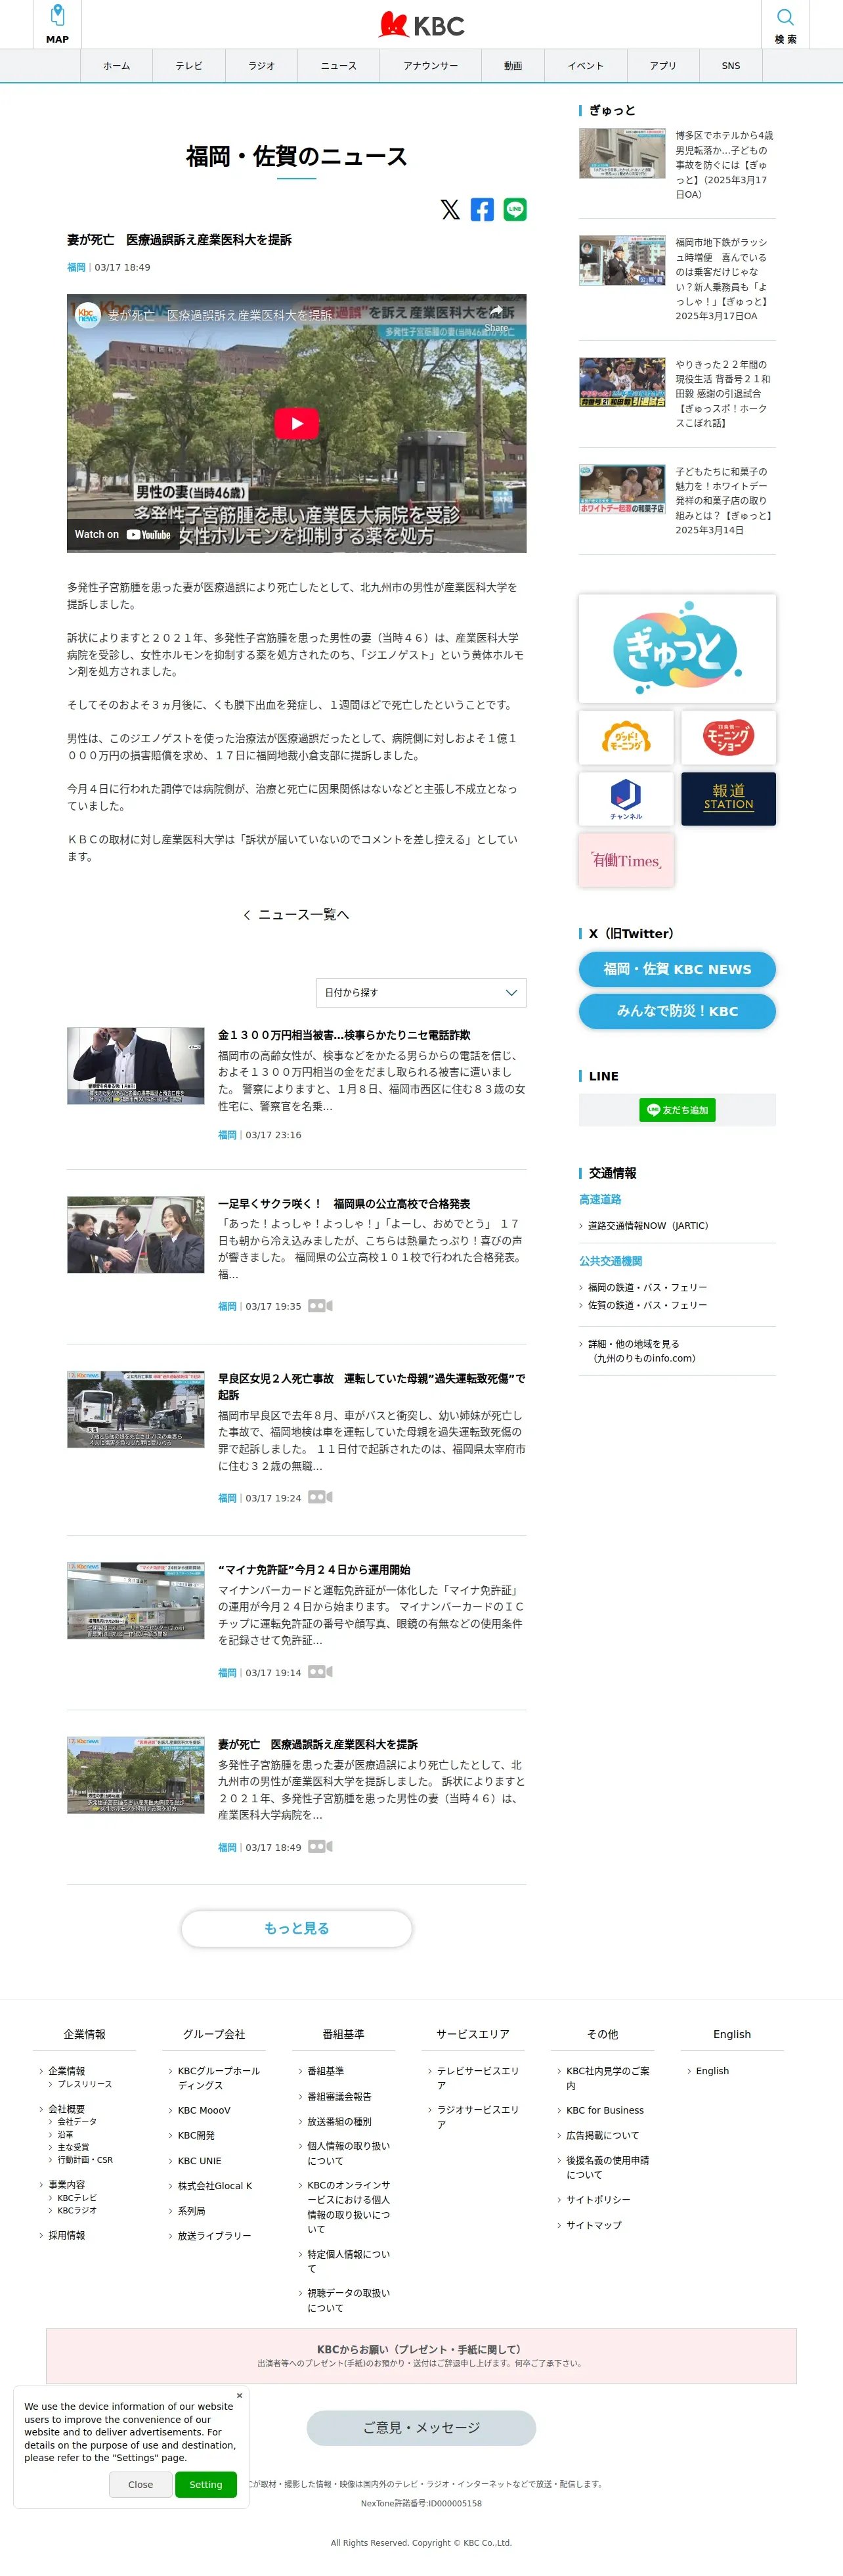
Task: Click the KBC logo
Action: pos(421,25)
